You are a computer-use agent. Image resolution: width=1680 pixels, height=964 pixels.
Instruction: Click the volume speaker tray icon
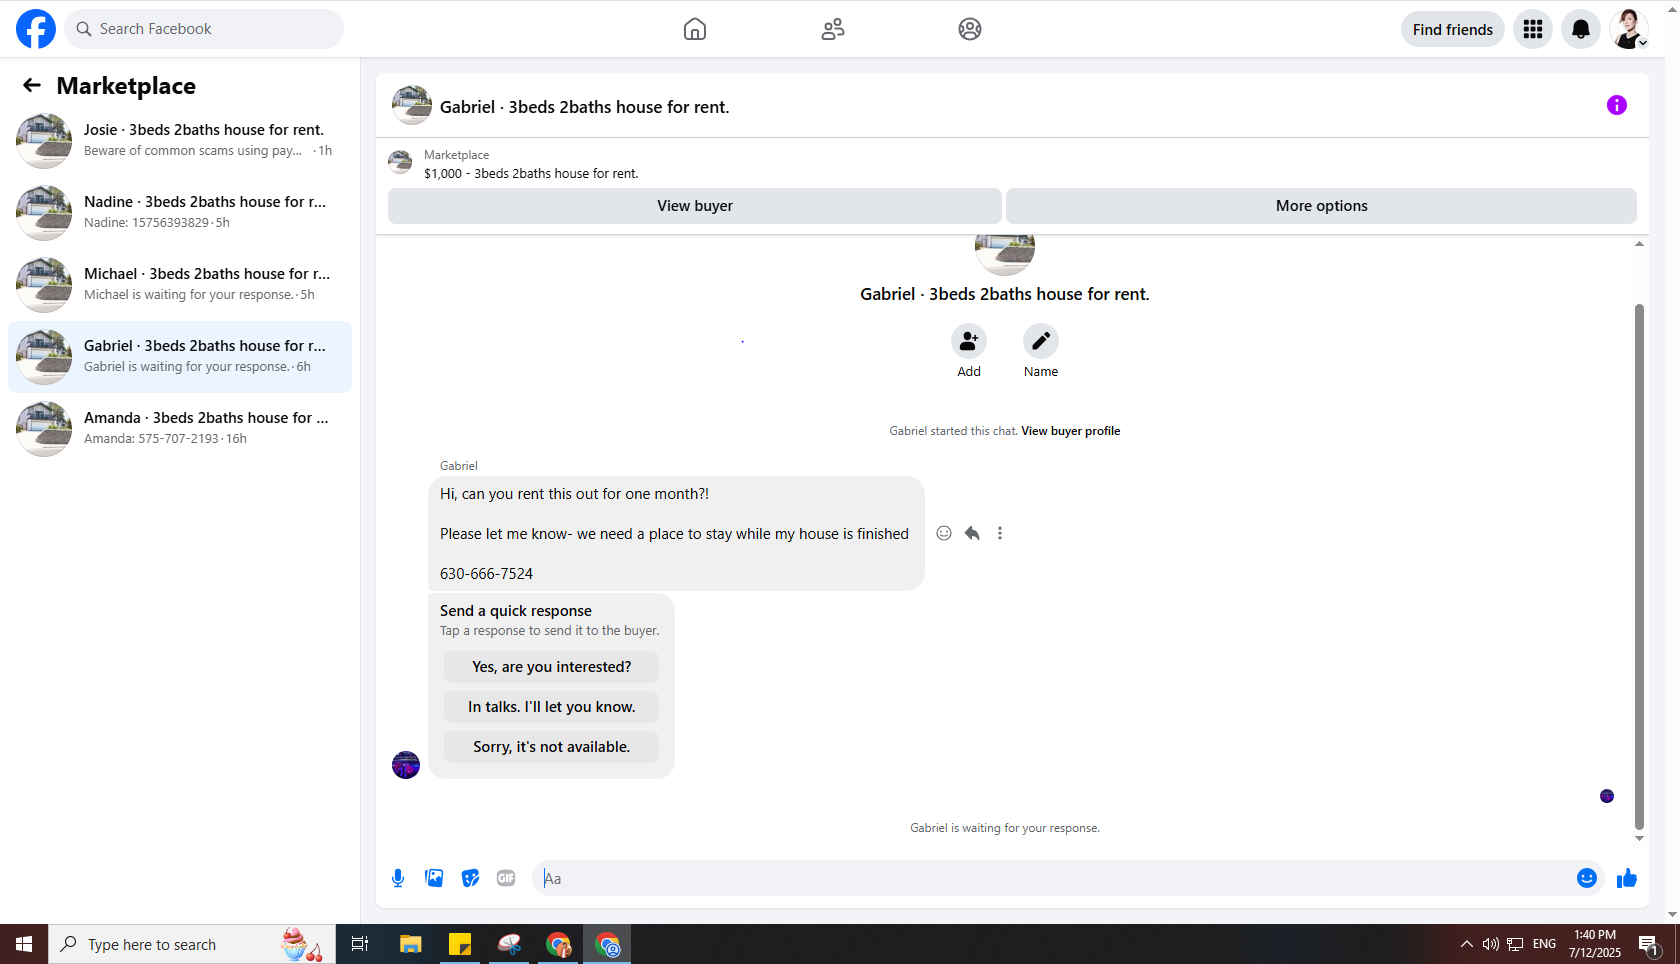[1491, 944]
